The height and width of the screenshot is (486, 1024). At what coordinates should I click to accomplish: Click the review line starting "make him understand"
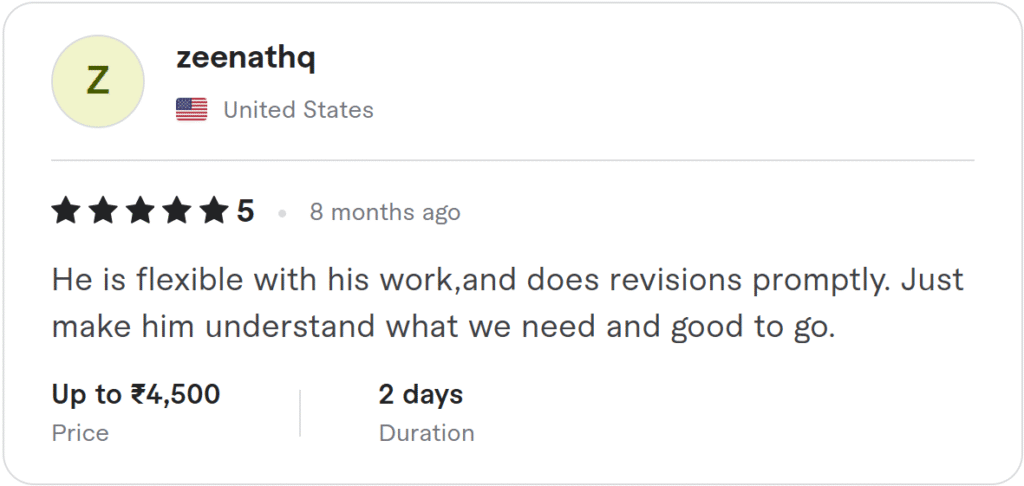[x=443, y=327]
